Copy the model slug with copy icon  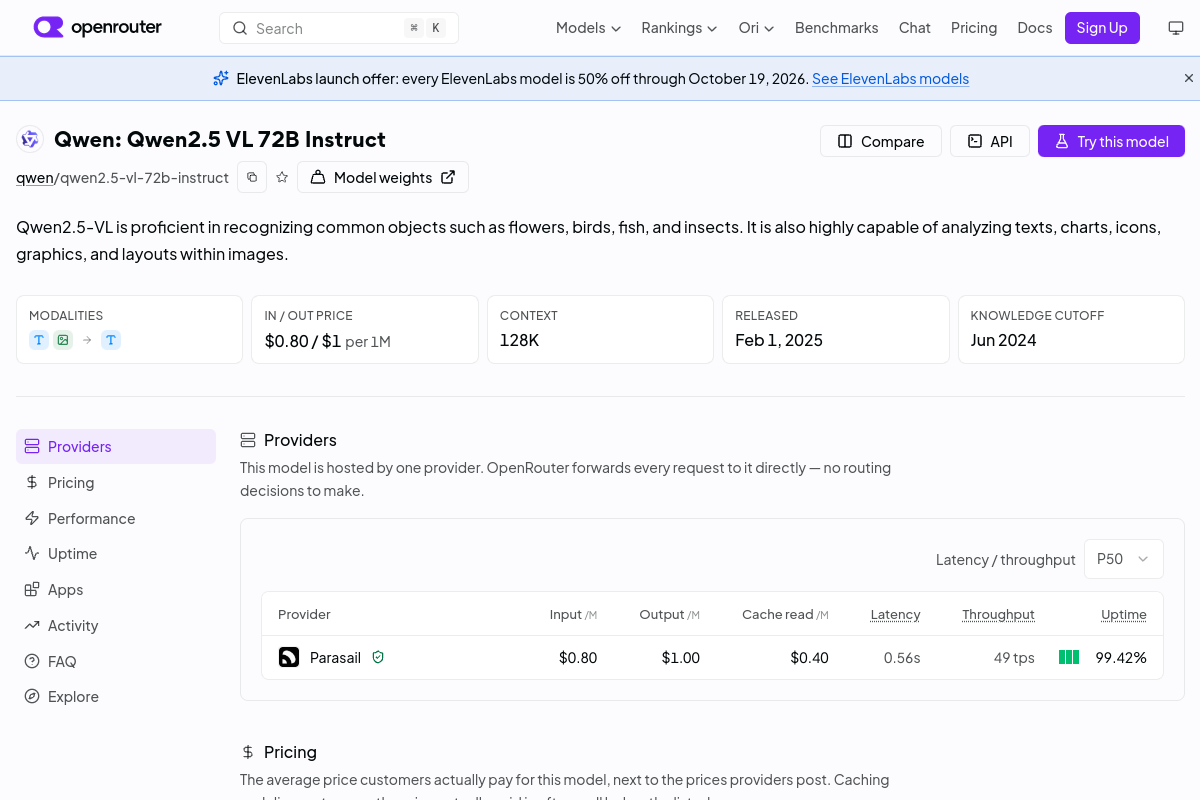pyautogui.click(x=252, y=177)
